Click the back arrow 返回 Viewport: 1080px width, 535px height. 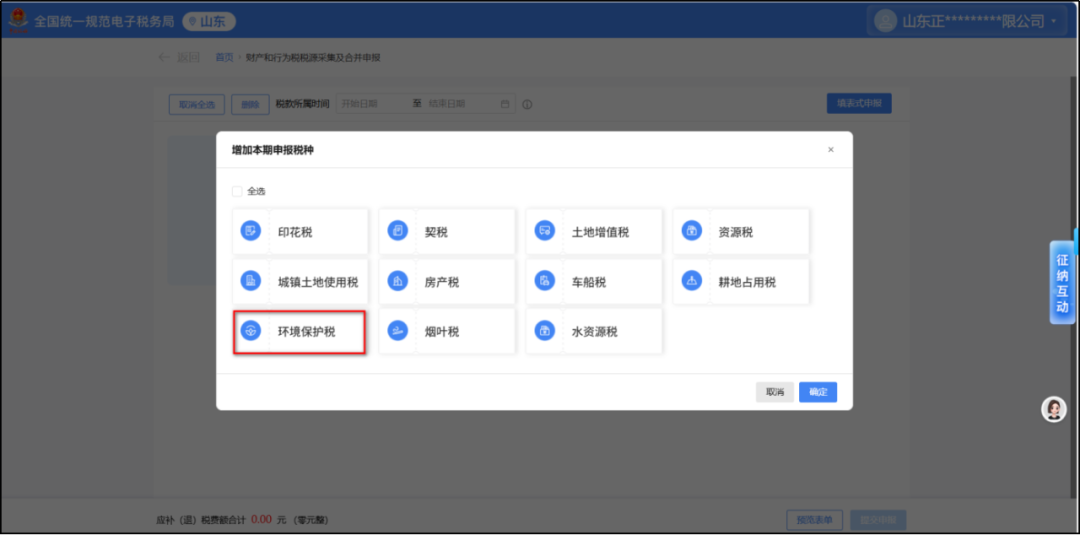[178, 58]
